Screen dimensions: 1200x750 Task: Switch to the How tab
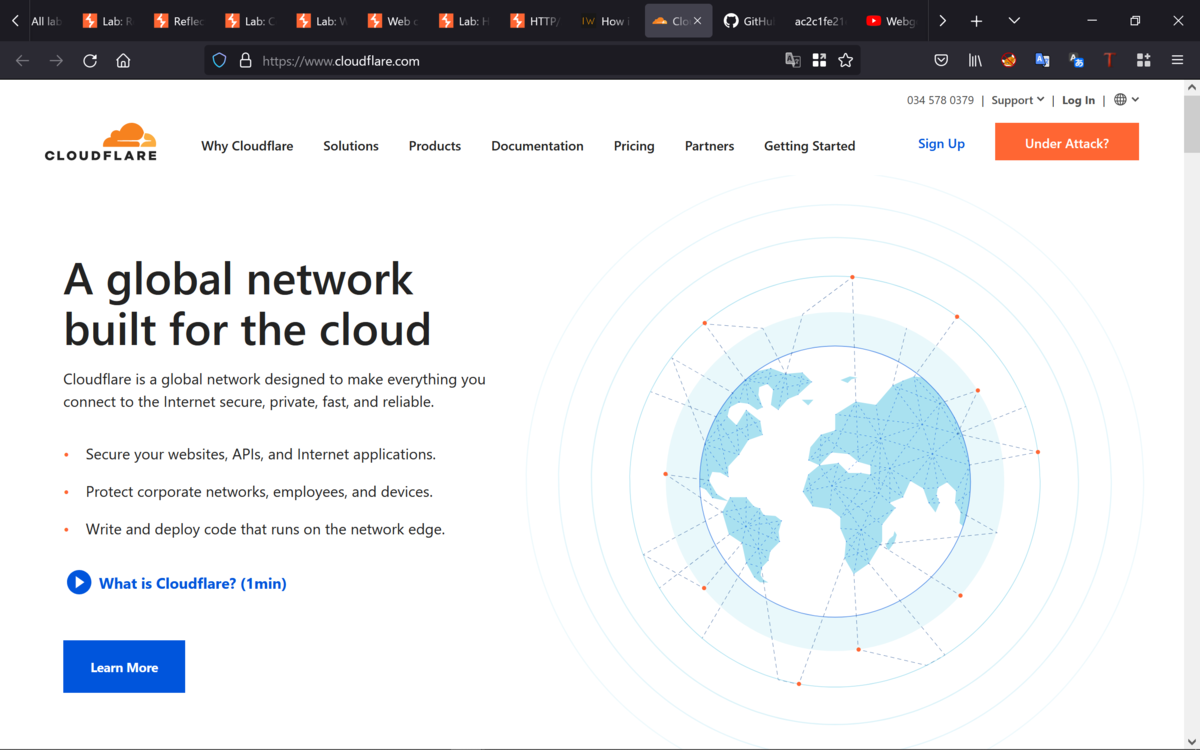pyautogui.click(x=607, y=21)
